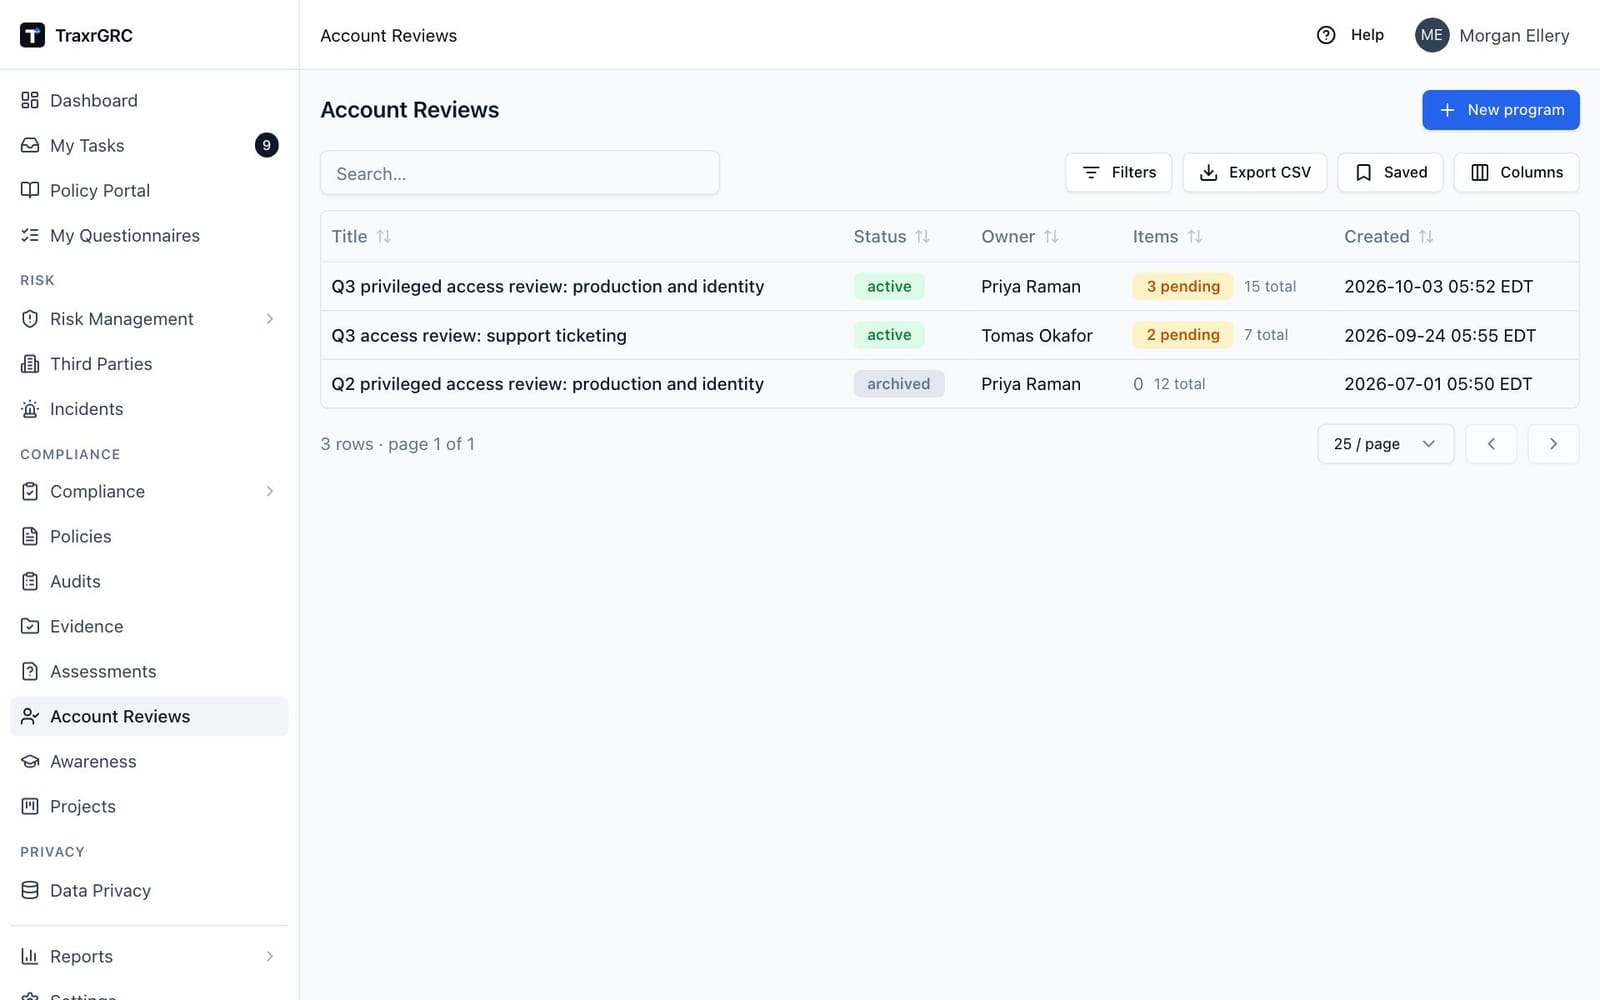Expand the Compliance submenu
The image size is (1600, 1000).
[x=270, y=491]
